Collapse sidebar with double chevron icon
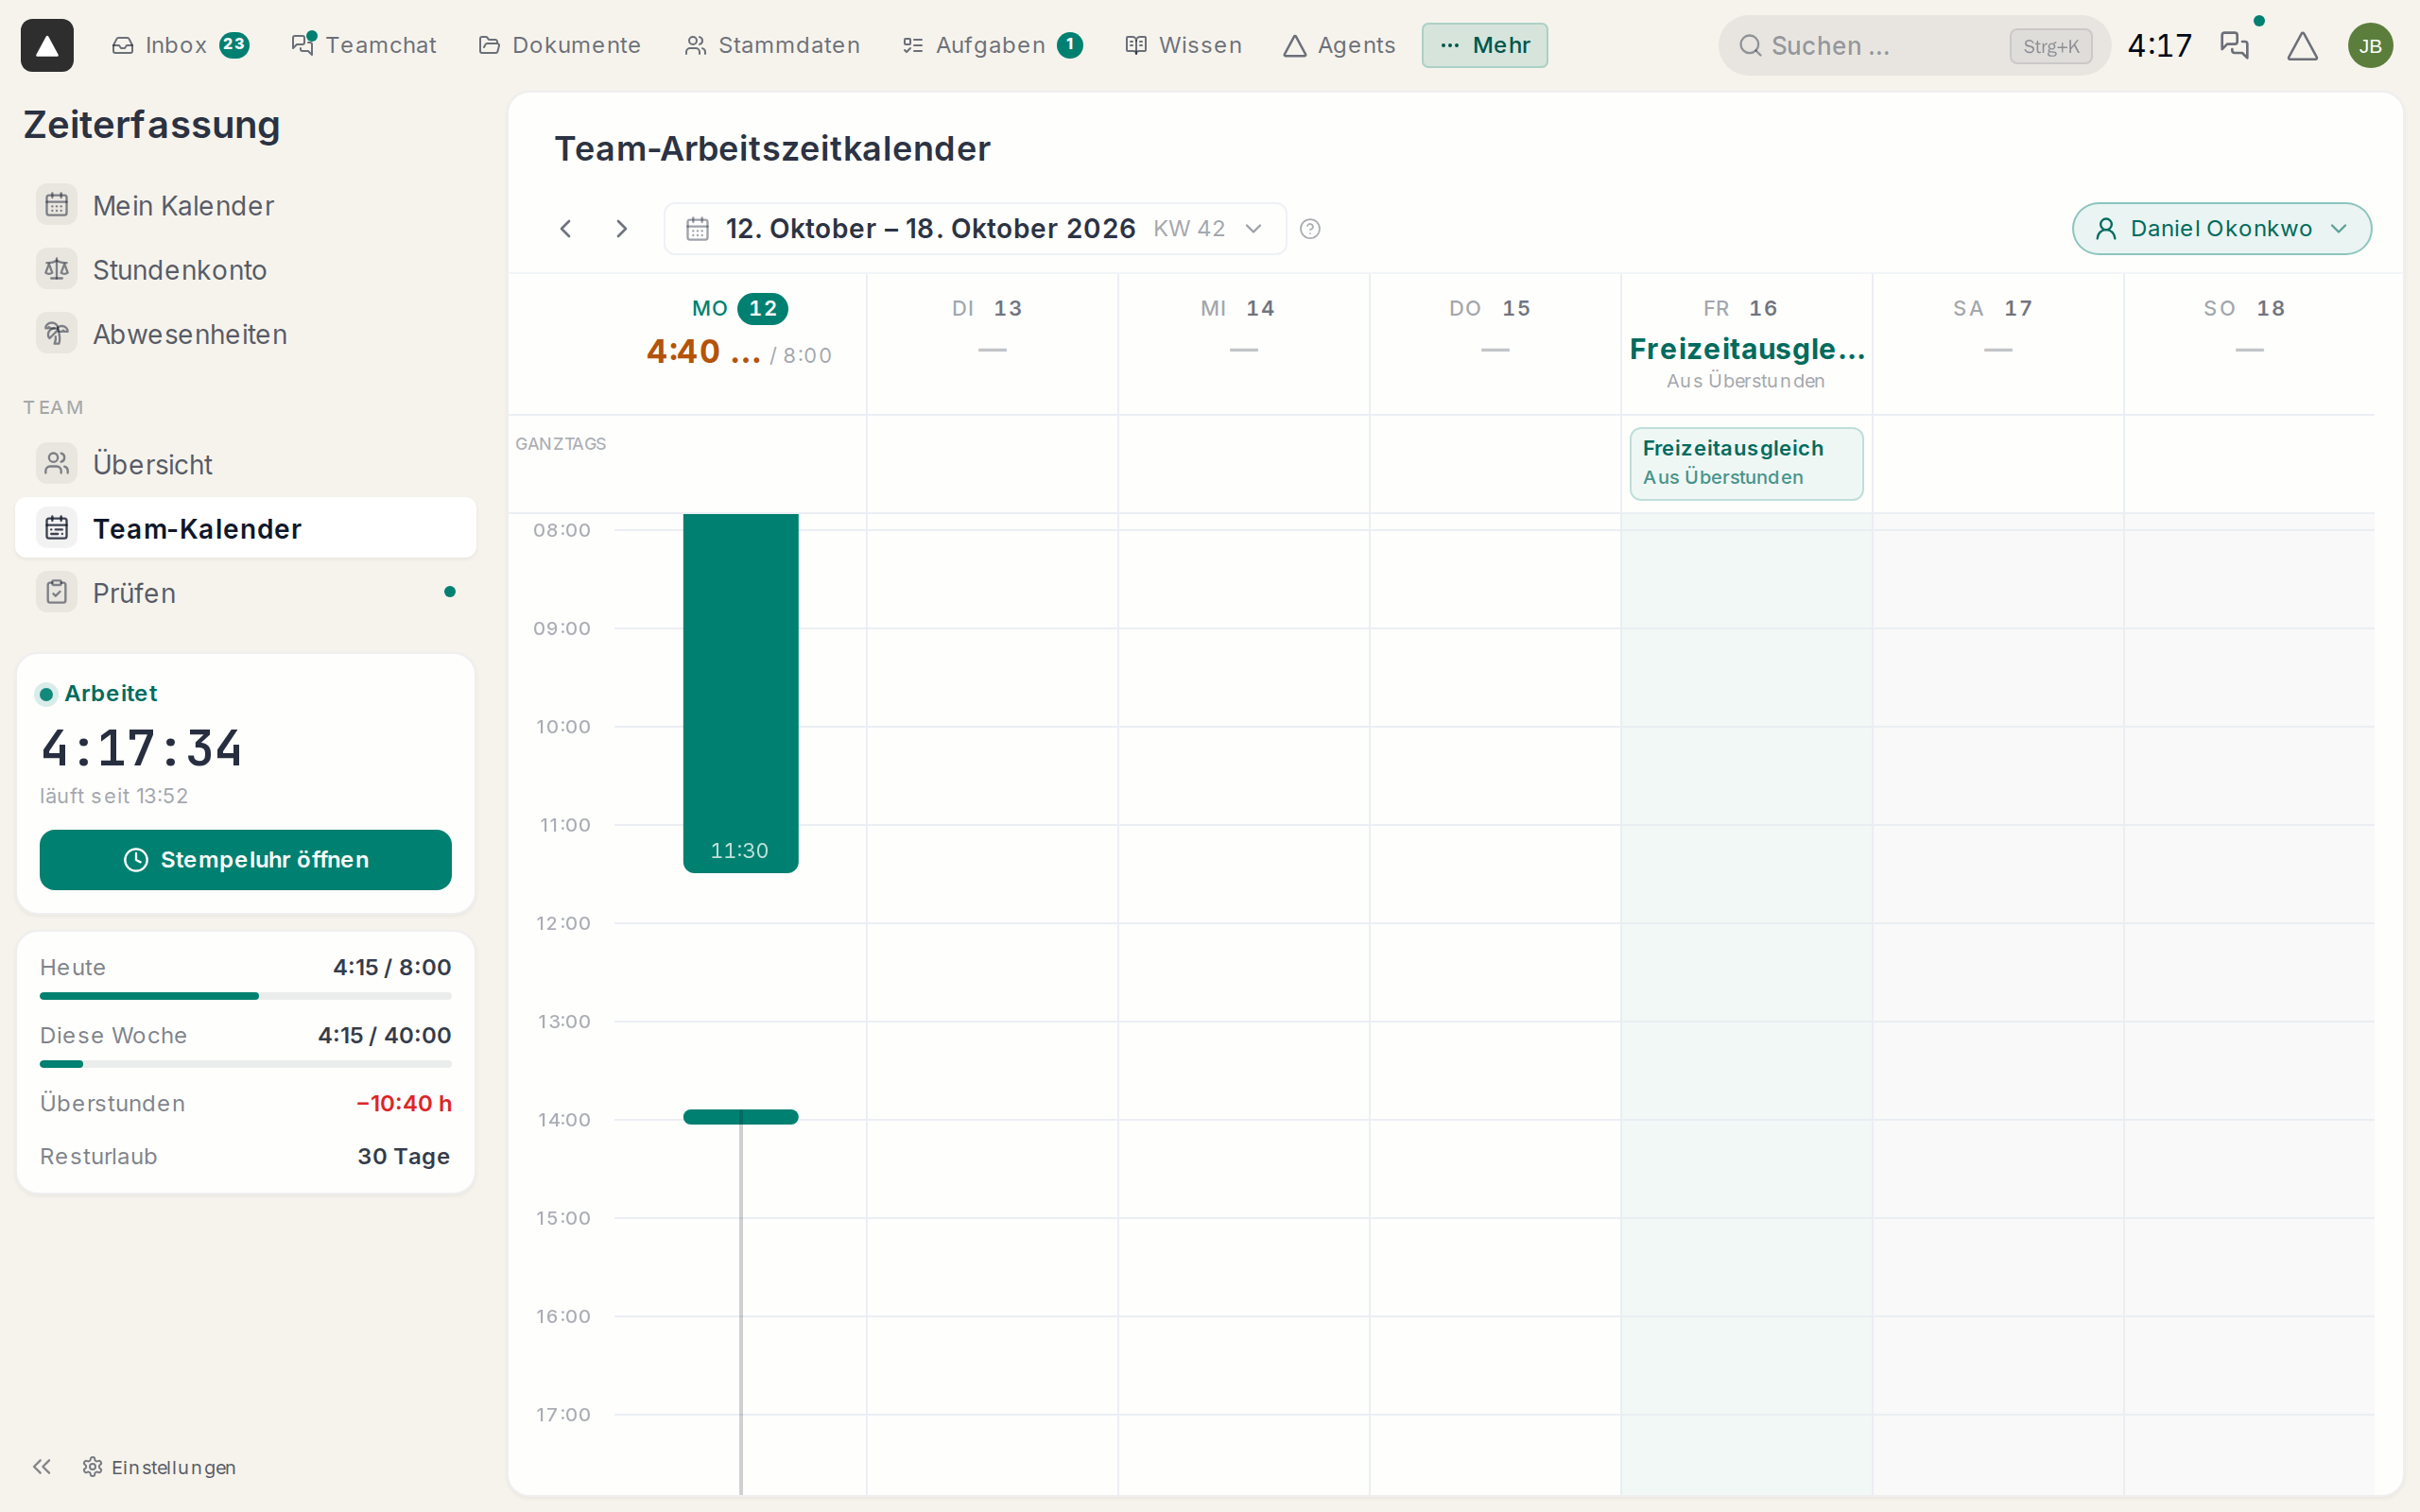Viewport: 2420px width, 1512px height. point(42,1466)
